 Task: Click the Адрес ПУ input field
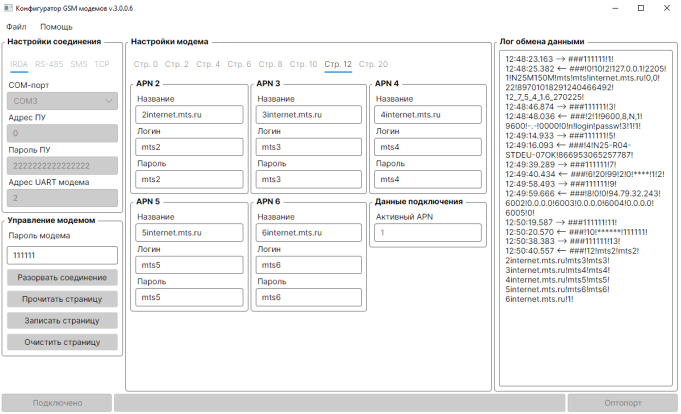[x=62, y=133]
